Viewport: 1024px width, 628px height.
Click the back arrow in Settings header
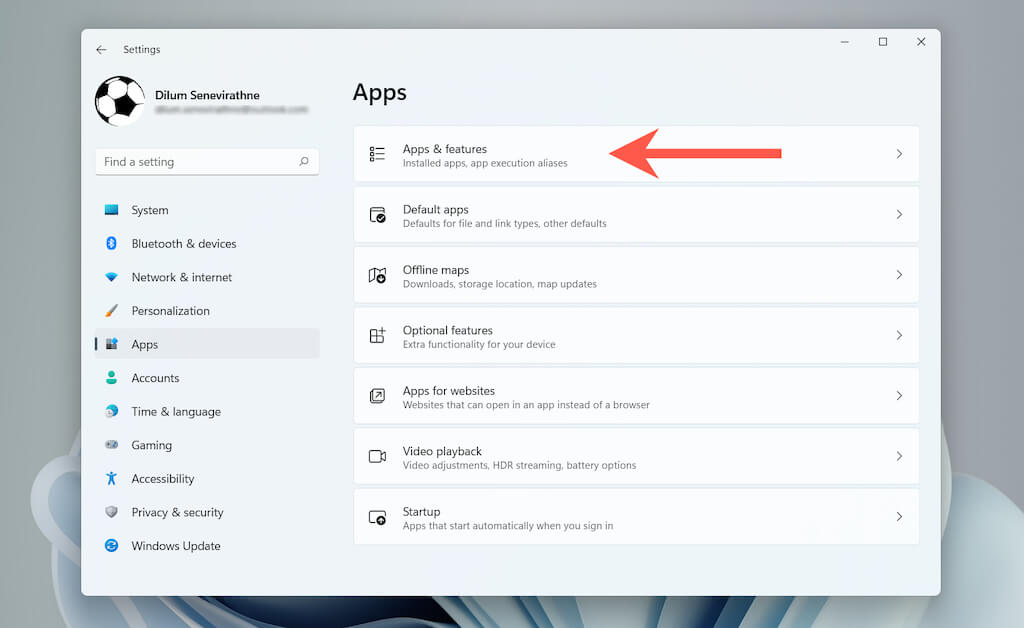pos(101,50)
